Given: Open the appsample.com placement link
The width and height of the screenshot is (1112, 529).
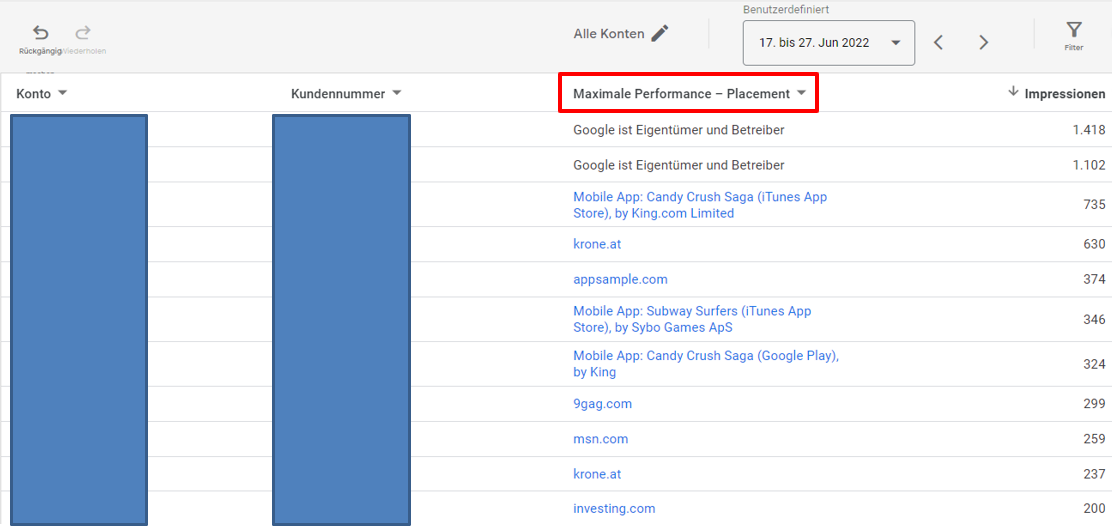Looking at the screenshot, I should [621, 279].
